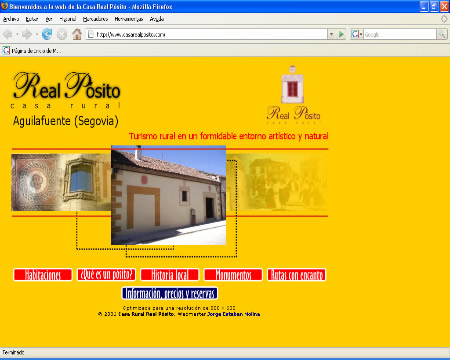Click the Monumentos red button
450x360 pixels.
[x=233, y=275]
